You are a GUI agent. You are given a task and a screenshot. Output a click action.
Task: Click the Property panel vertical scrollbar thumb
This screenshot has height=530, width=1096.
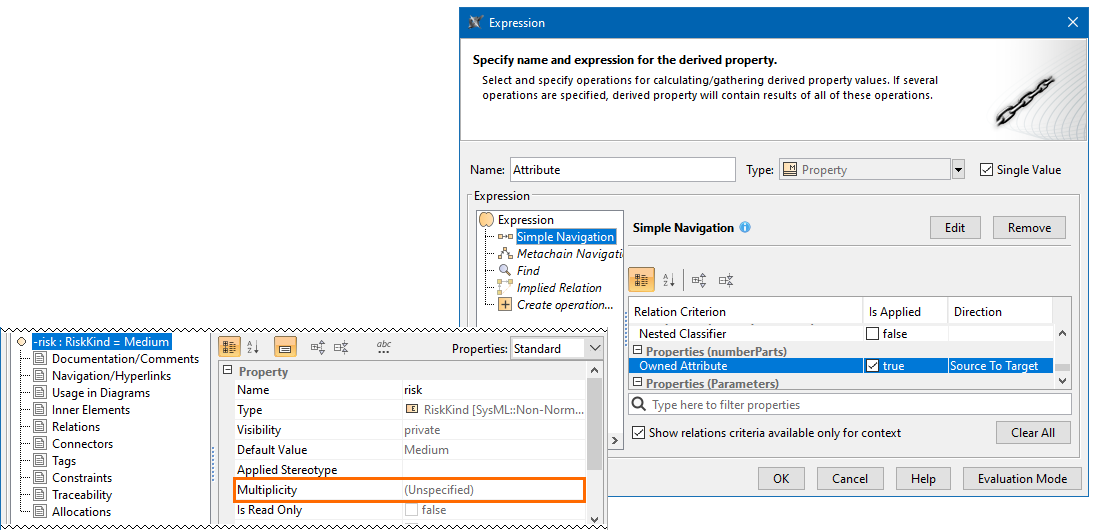tap(594, 424)
